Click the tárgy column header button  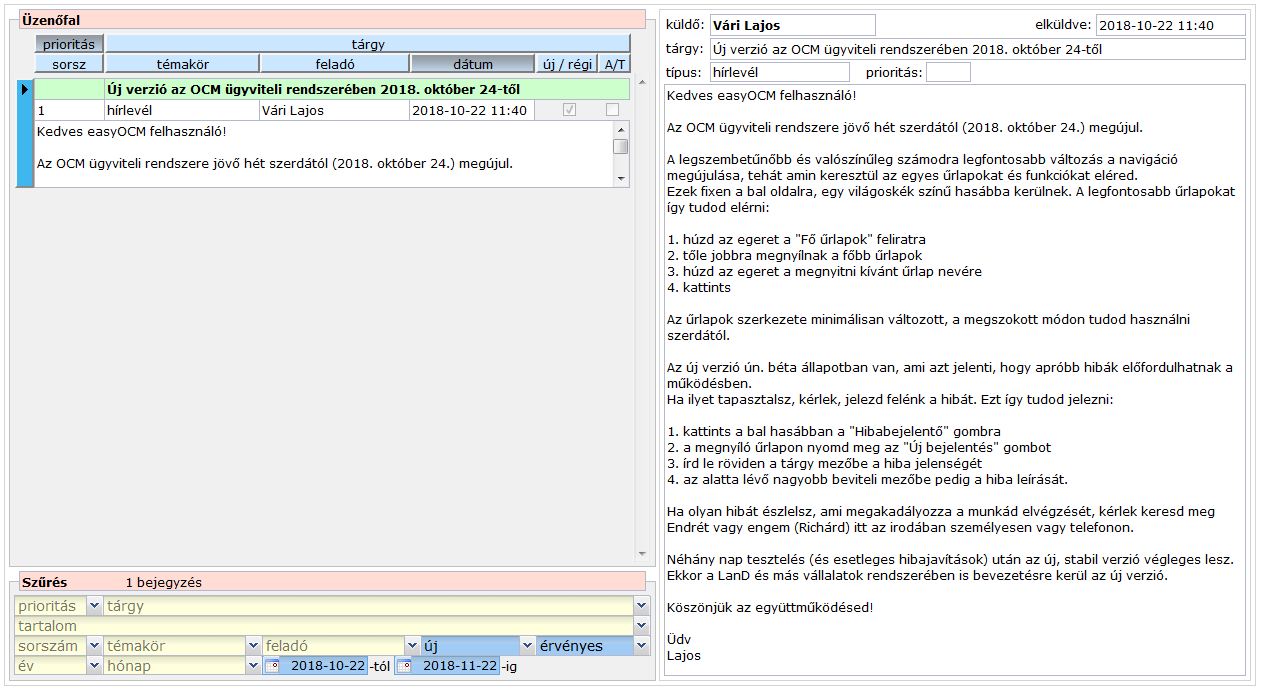click(367, 44)
